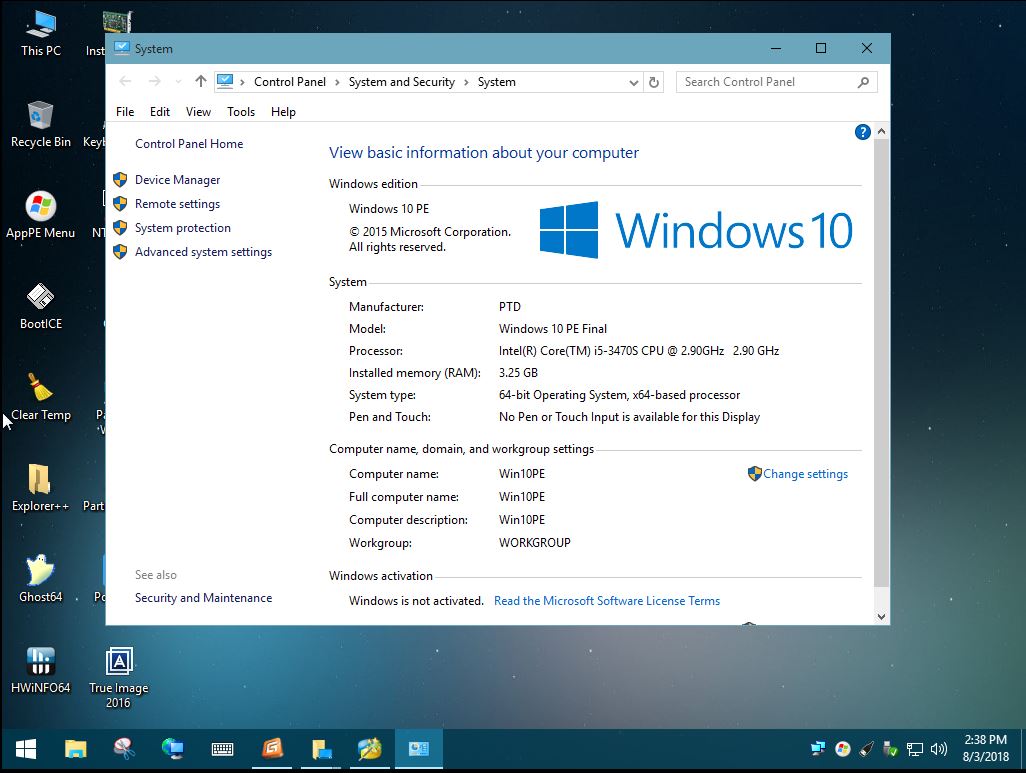Click the System breadcrumb segment
1026x773 pixels.
coord(497,82)
